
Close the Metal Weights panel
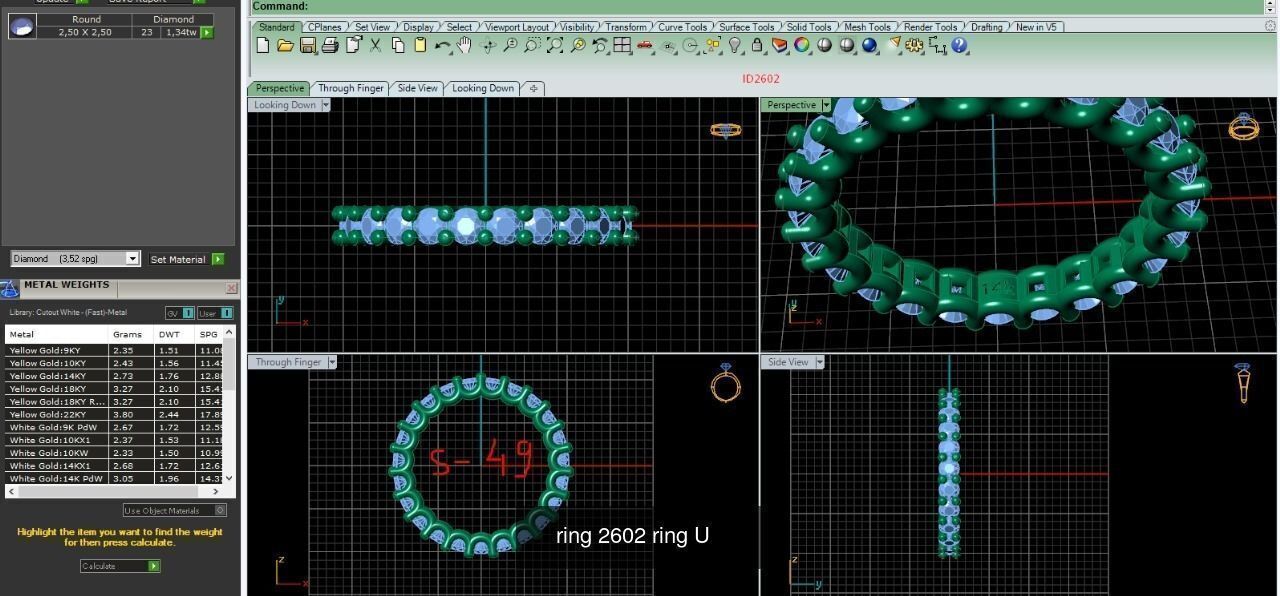point(231,288)
